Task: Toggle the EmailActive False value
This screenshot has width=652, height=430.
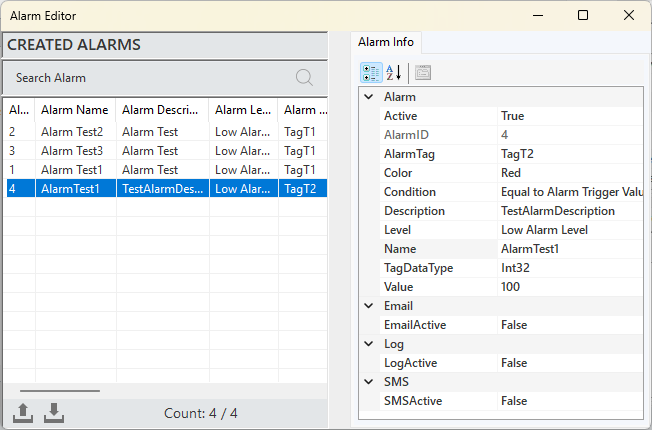Action: point(570,325)
